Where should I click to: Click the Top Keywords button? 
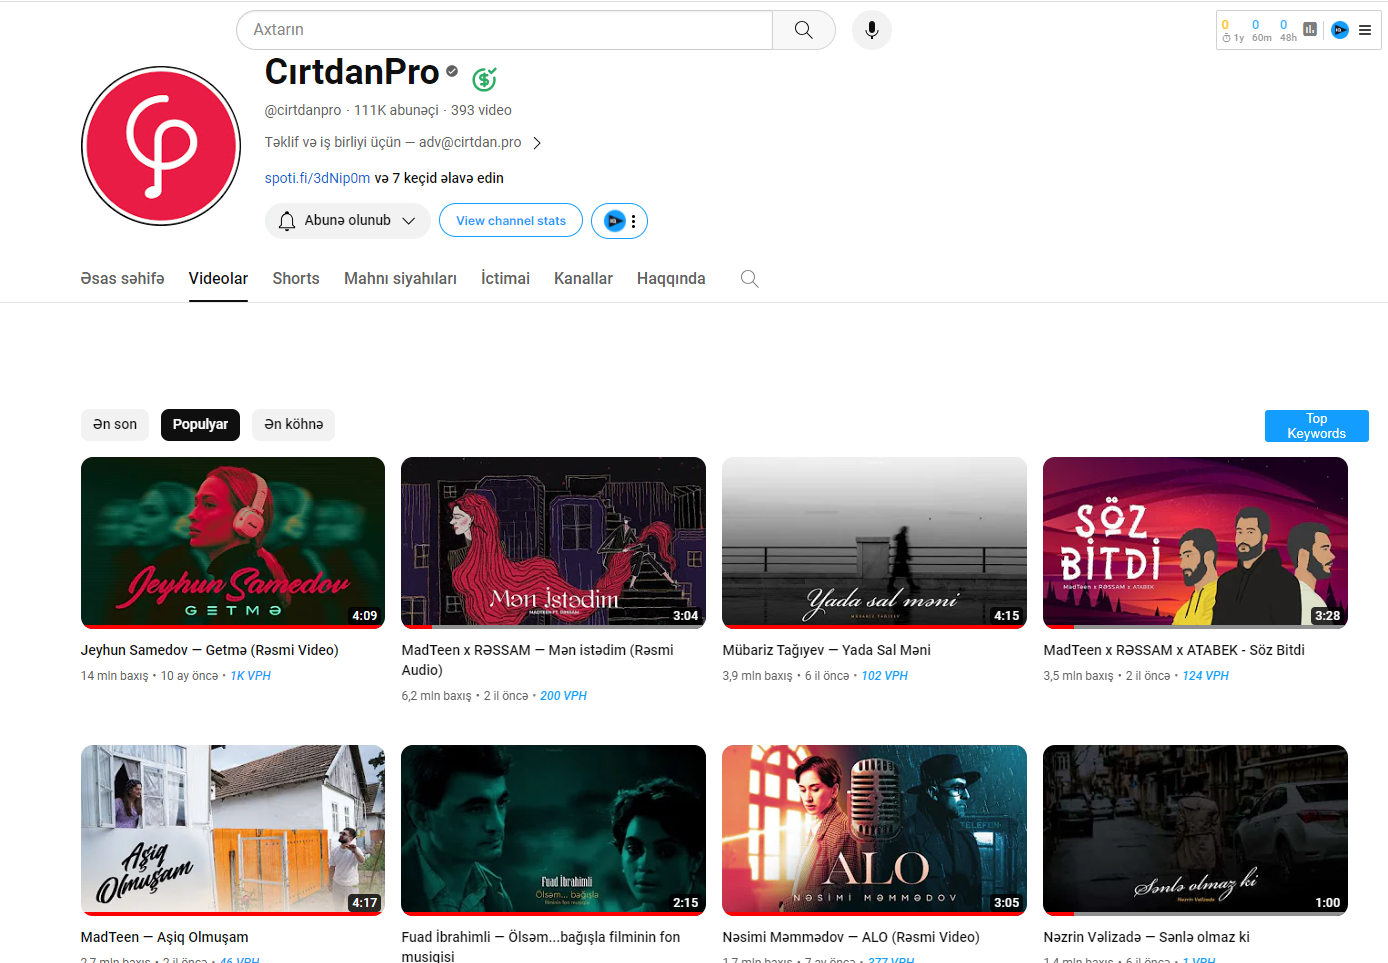coord(1316,426)
